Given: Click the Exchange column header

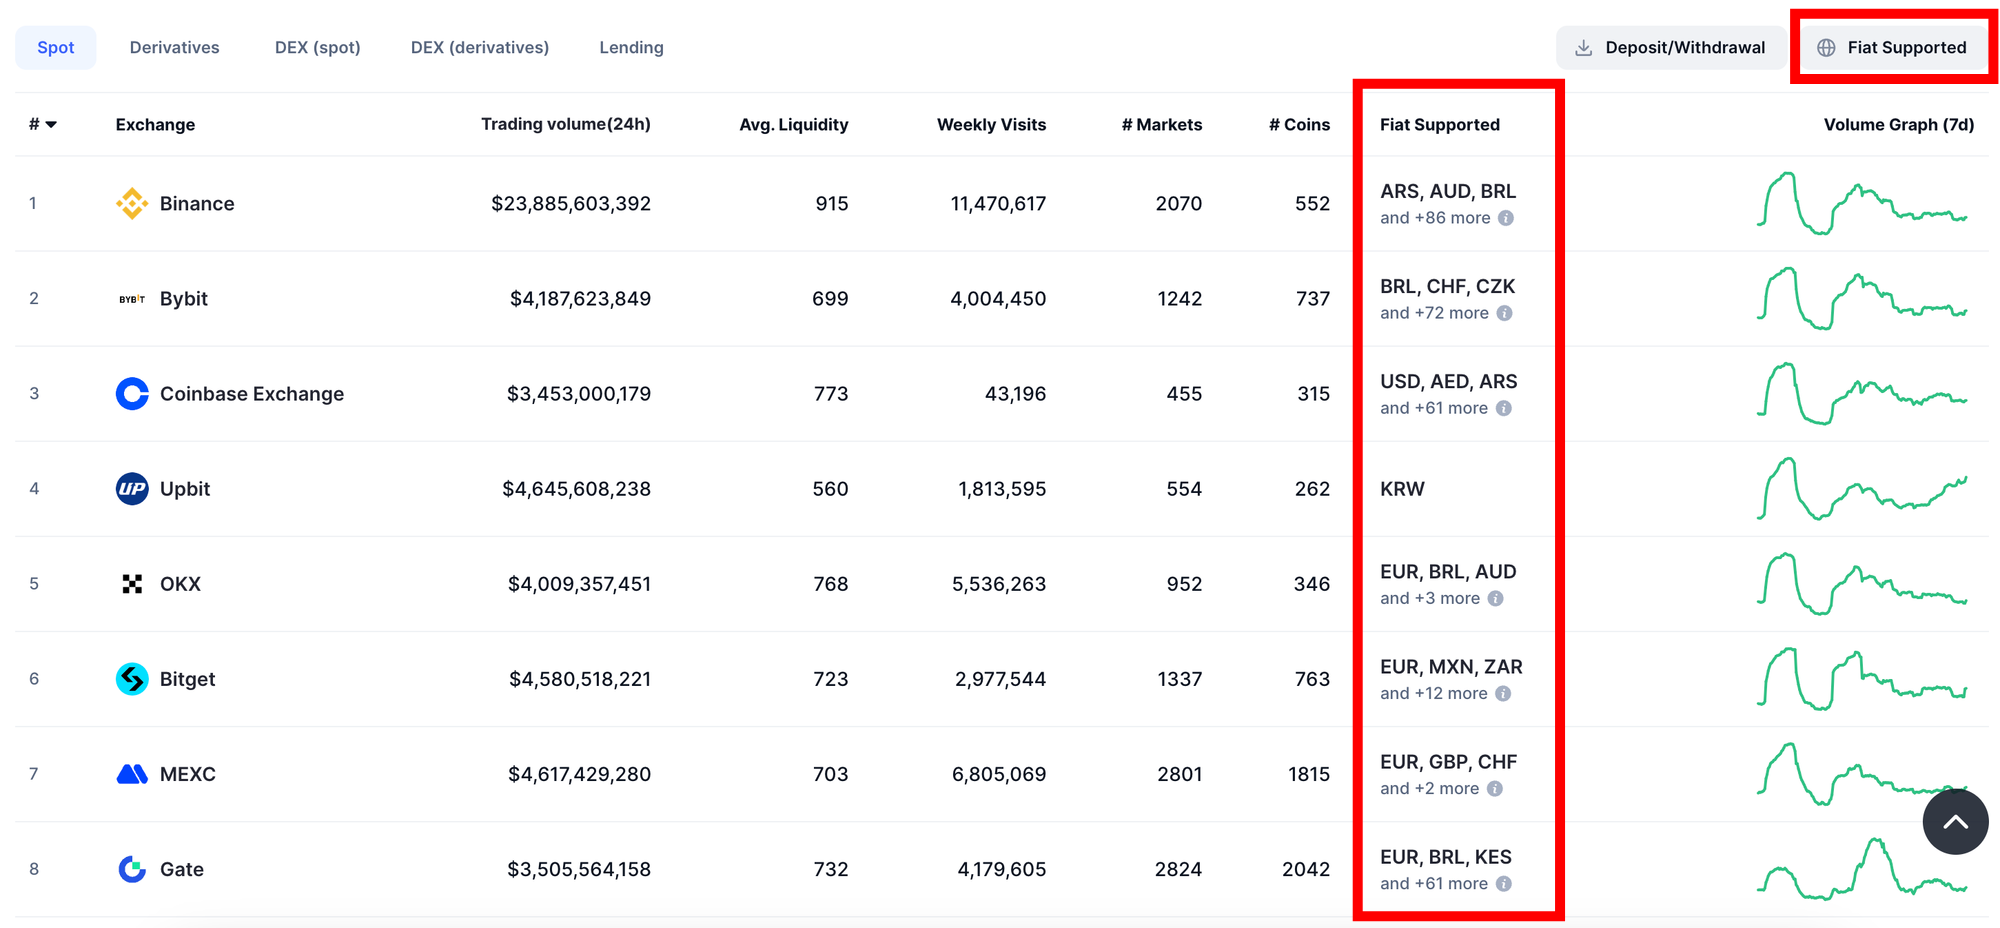Looking at the screenshot, I should click(155, 125).
